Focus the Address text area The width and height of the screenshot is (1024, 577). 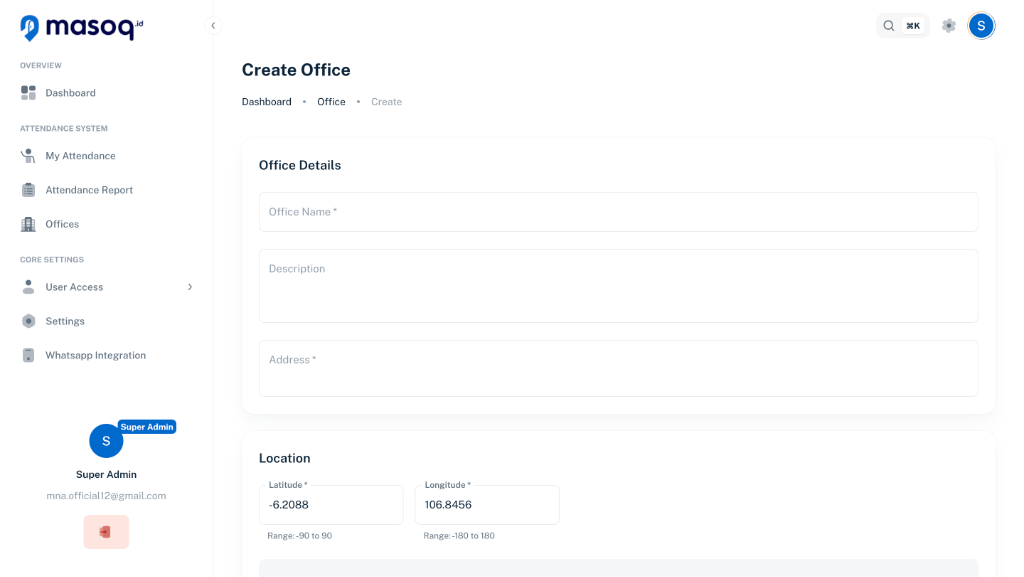(618, 368)
